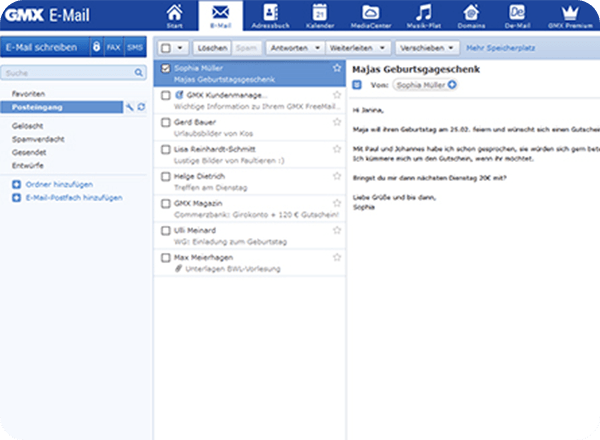
Task: Star the Sophia Müller email
Action: [x=337, y=68]
